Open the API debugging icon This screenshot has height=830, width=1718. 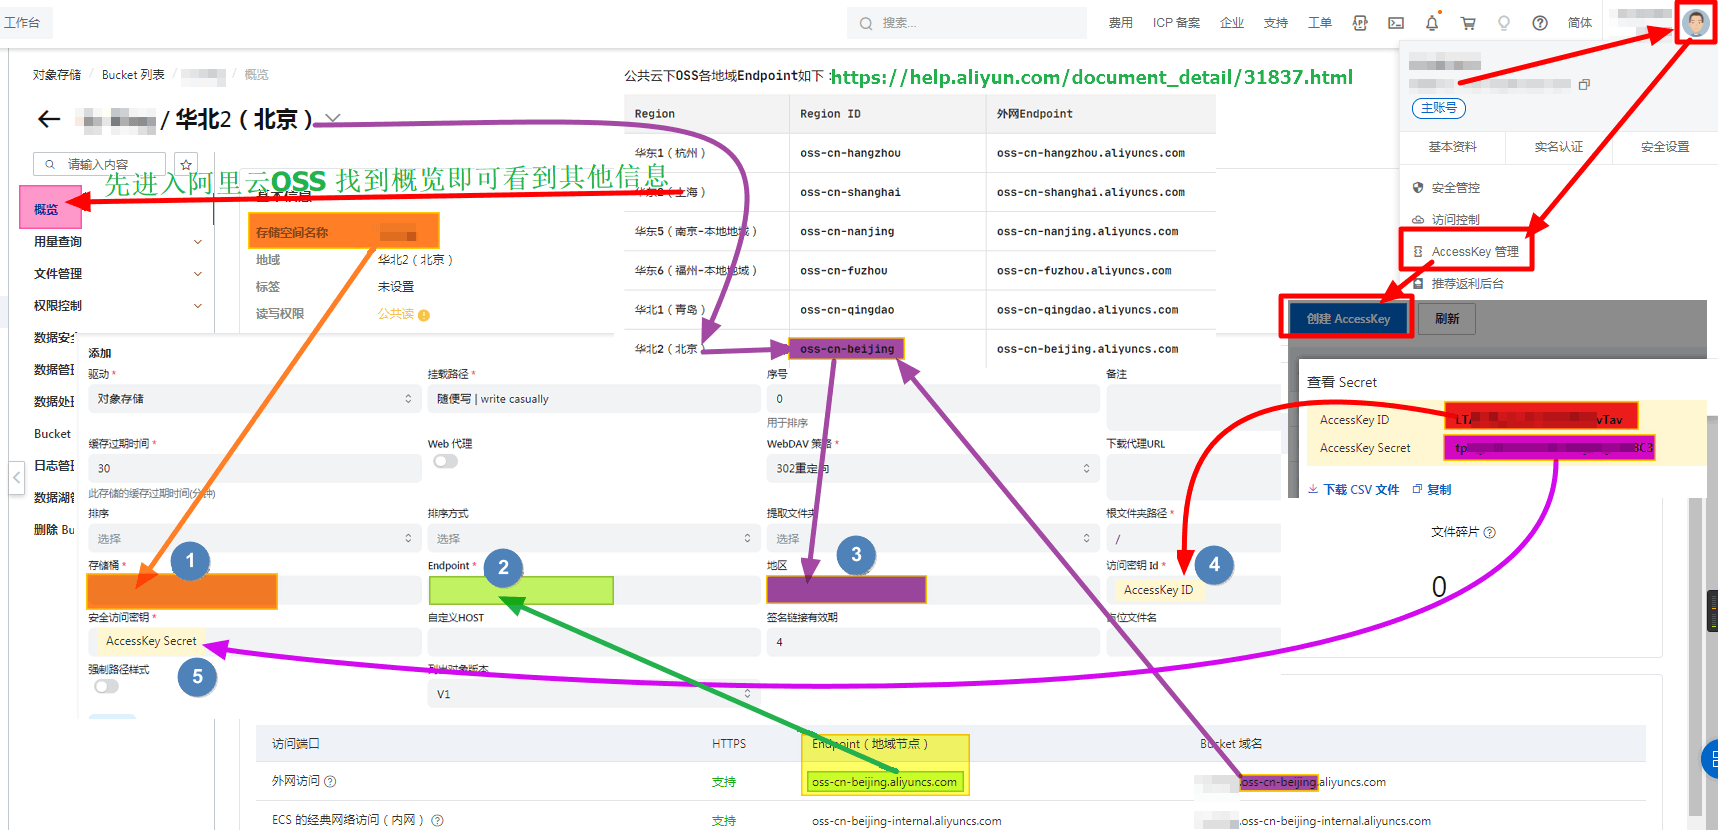(x=1360, y=23)
